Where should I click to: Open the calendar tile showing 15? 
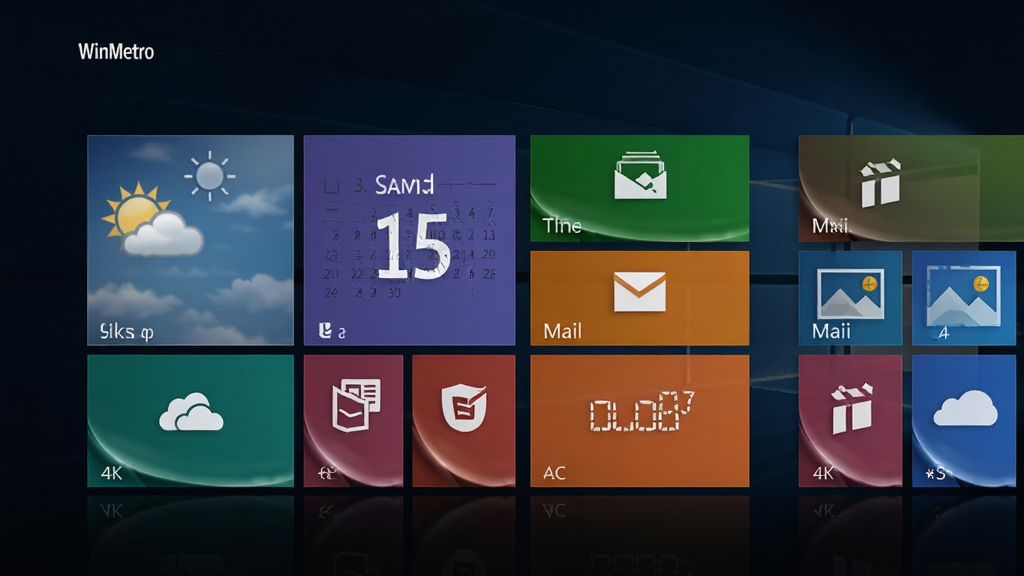pos(409,240)
